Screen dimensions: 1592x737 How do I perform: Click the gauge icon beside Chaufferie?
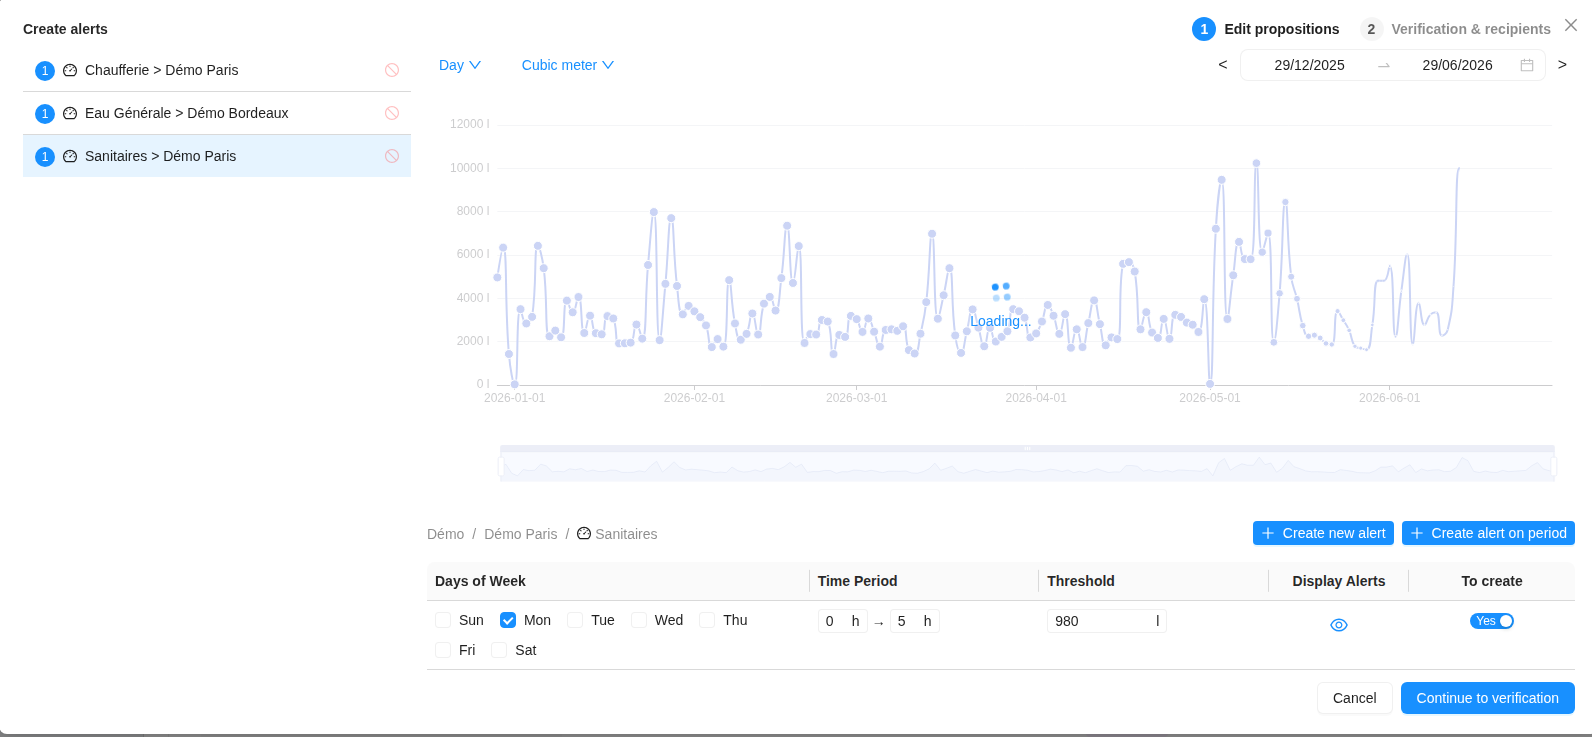[x=70, y=70]
